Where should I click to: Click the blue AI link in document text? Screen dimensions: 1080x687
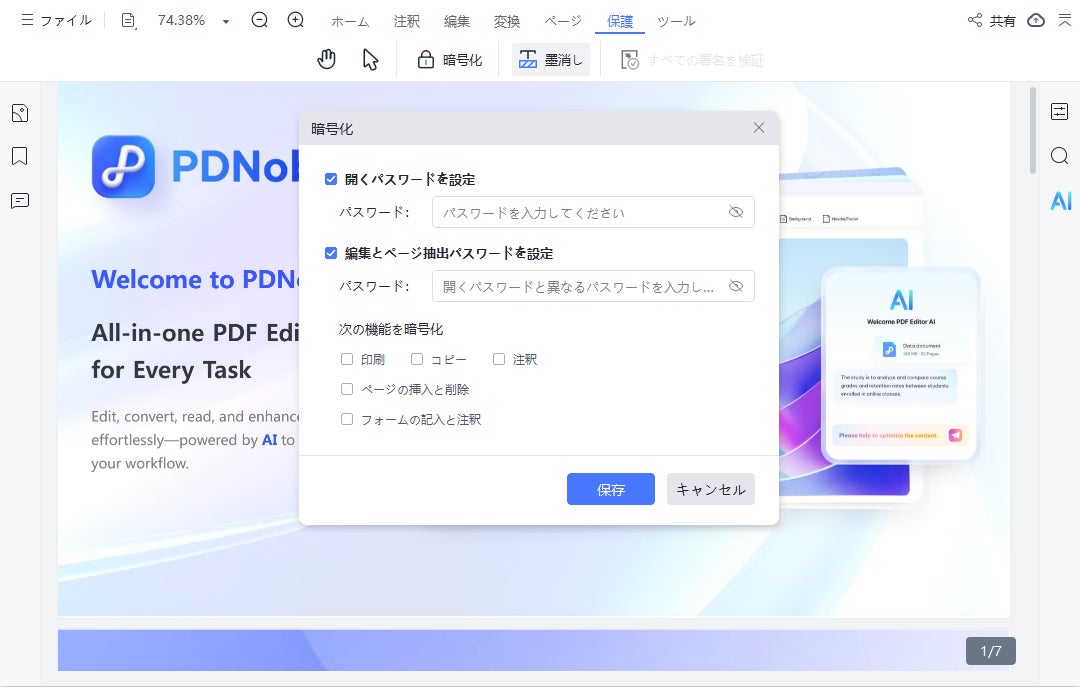[269, 440]
